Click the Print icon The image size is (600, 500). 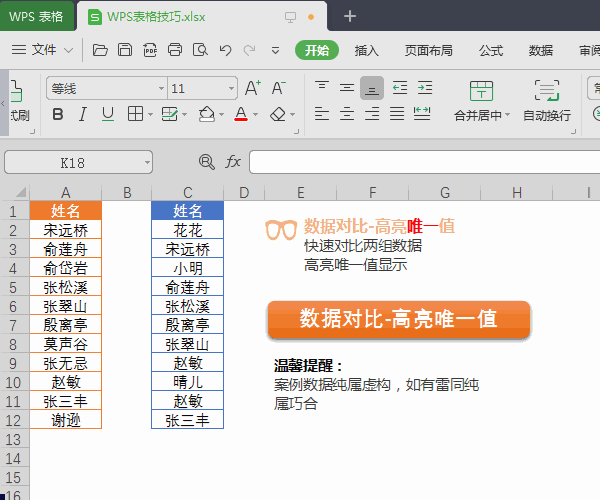tap(175, 50)
